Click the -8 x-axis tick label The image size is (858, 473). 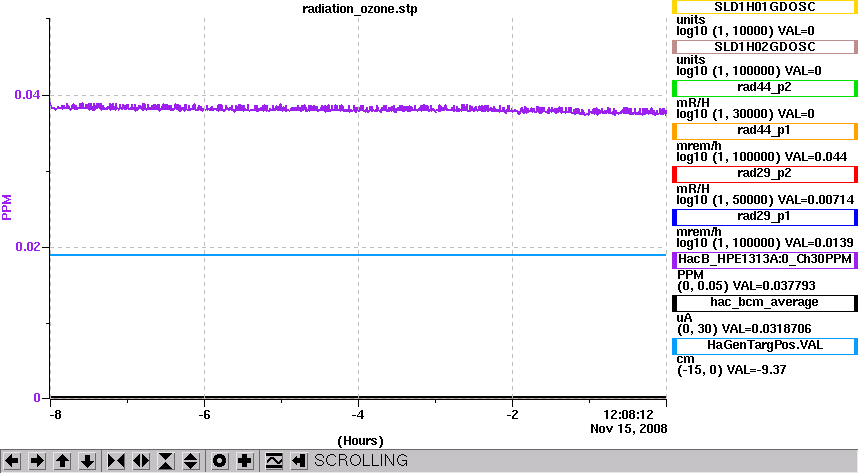[x=55, y=415]
